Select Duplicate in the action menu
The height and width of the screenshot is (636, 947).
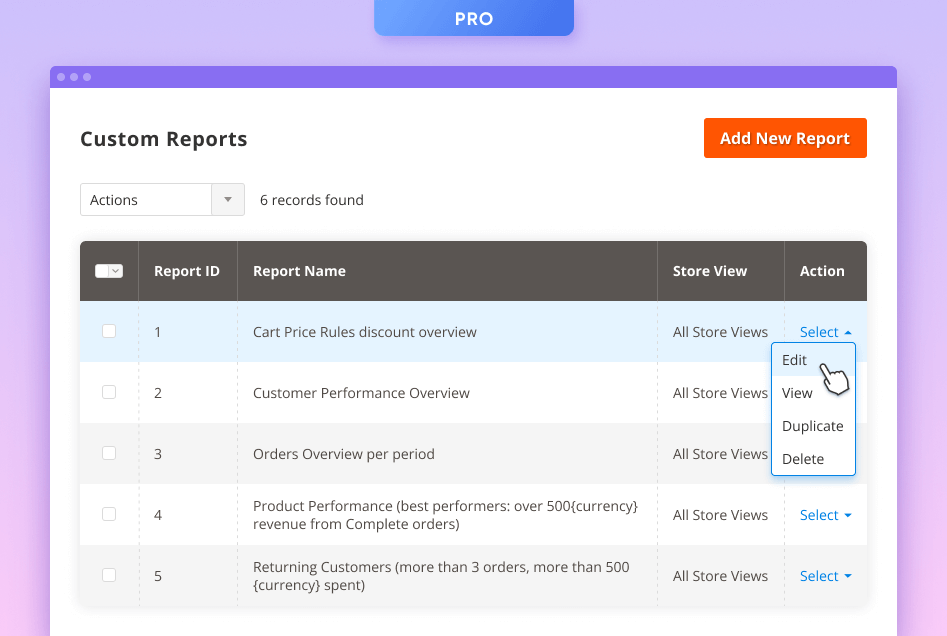(x=812, y=426)
